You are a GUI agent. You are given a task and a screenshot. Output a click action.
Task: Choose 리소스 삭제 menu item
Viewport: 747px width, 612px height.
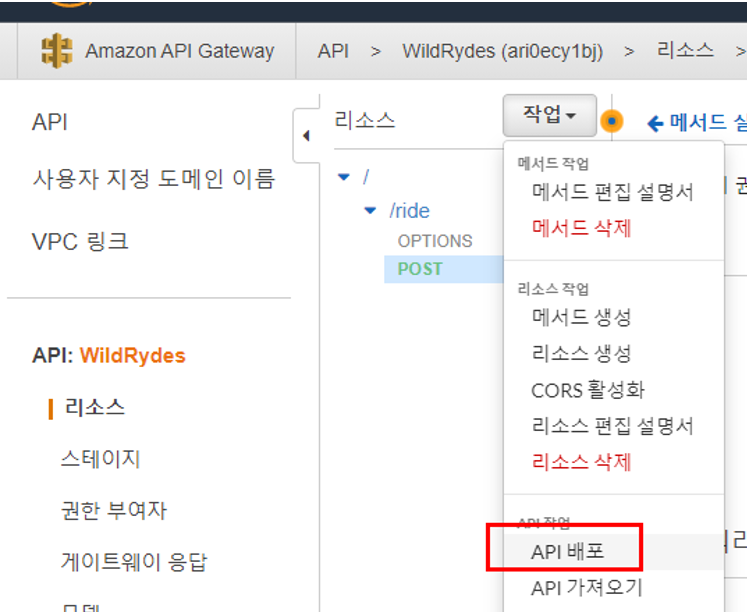point(582,462)
